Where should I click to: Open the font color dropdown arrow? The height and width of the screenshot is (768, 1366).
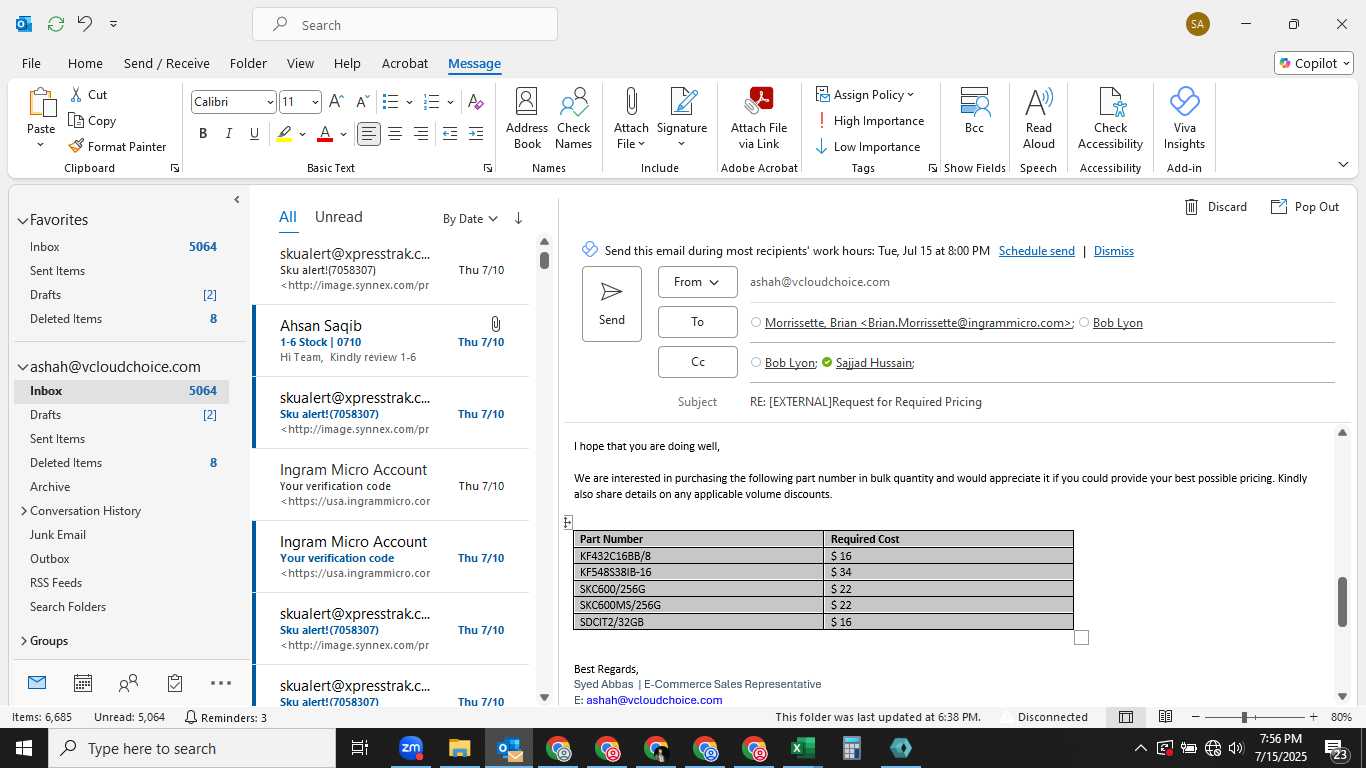pyautogui.click(x=343, y=134)
